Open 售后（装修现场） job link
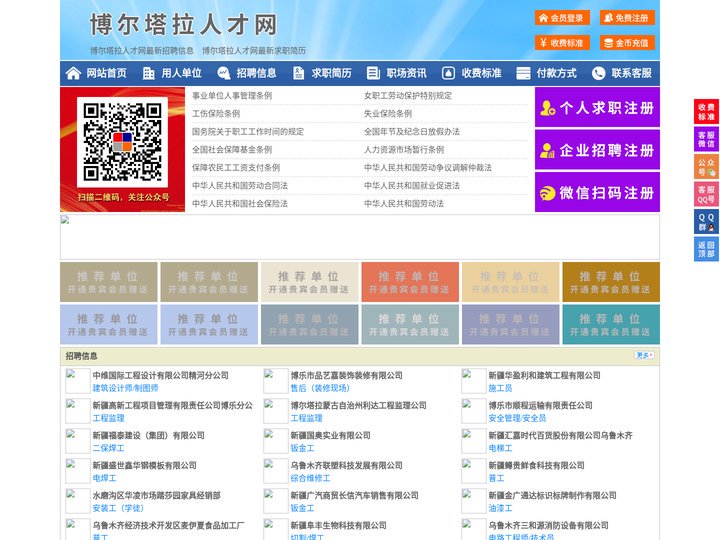Viewport: 720px width, 540px height. point(320,388)
